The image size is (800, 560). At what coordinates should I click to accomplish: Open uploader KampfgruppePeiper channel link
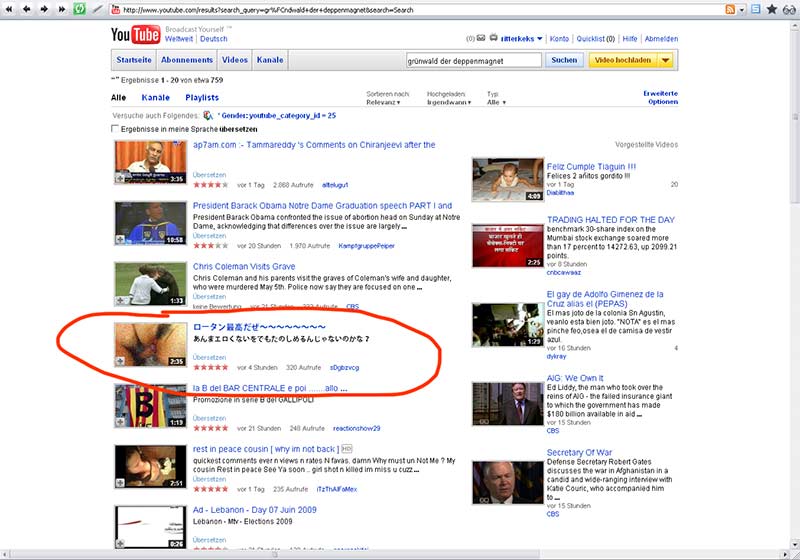pos(366,246)
